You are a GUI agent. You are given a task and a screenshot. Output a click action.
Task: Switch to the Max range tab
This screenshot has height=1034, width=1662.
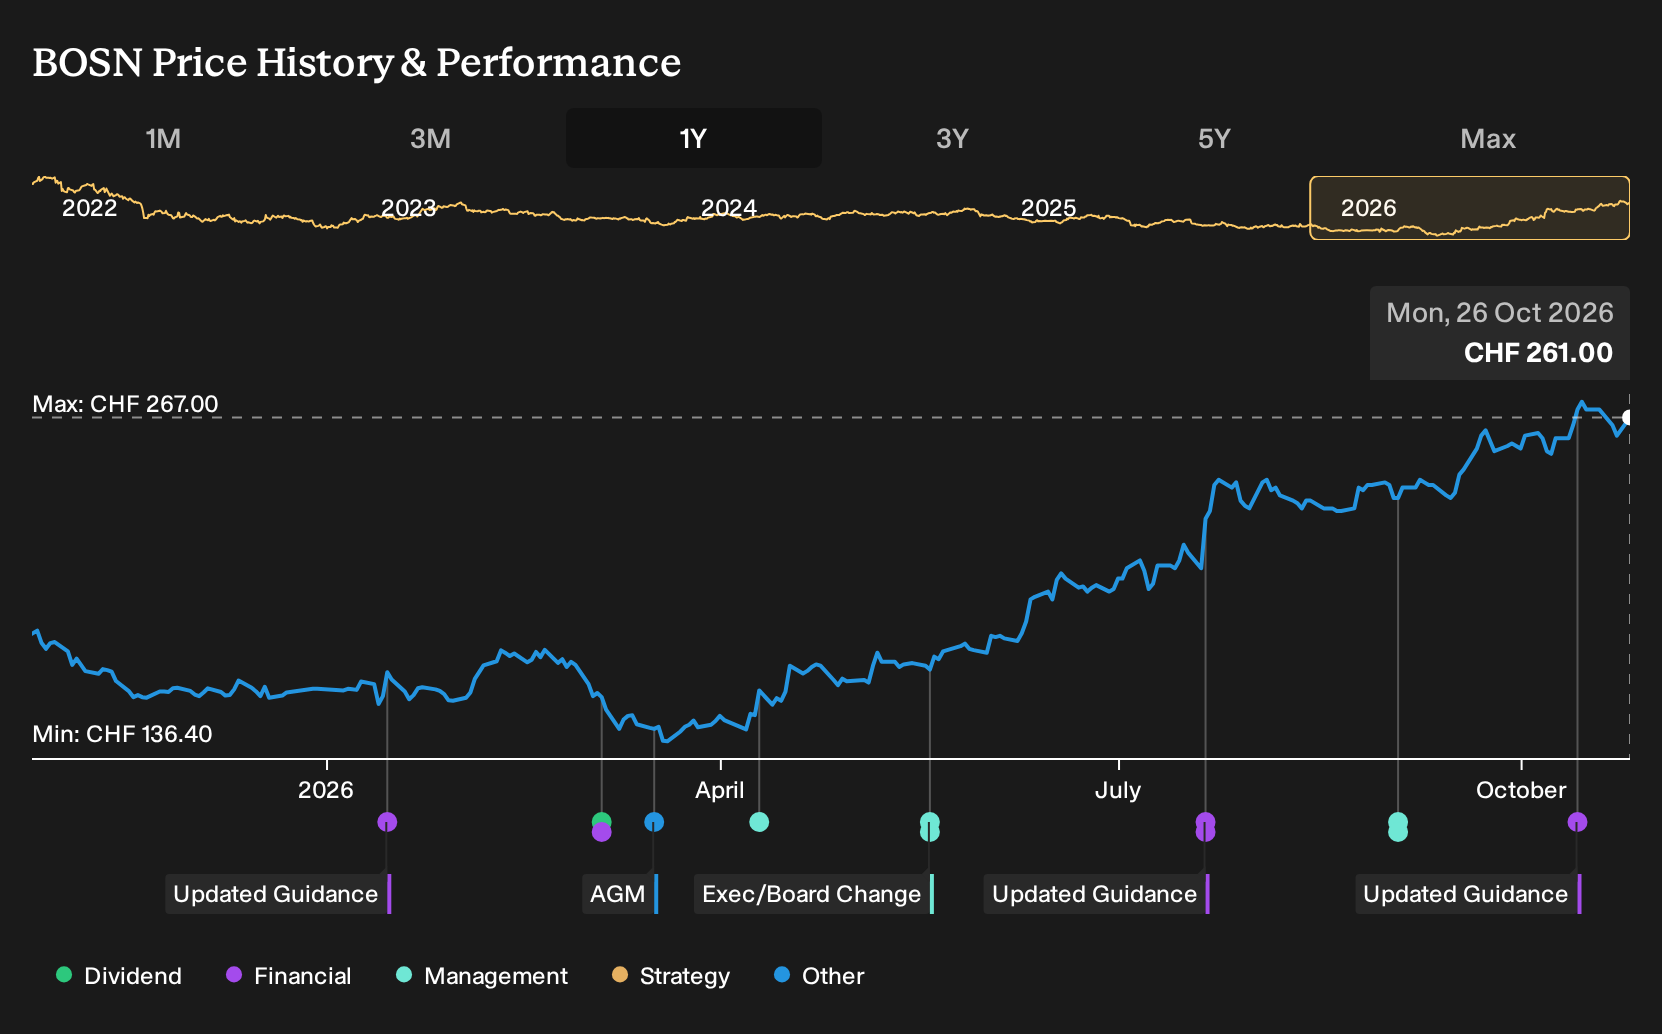click(x=1488, y=138)
